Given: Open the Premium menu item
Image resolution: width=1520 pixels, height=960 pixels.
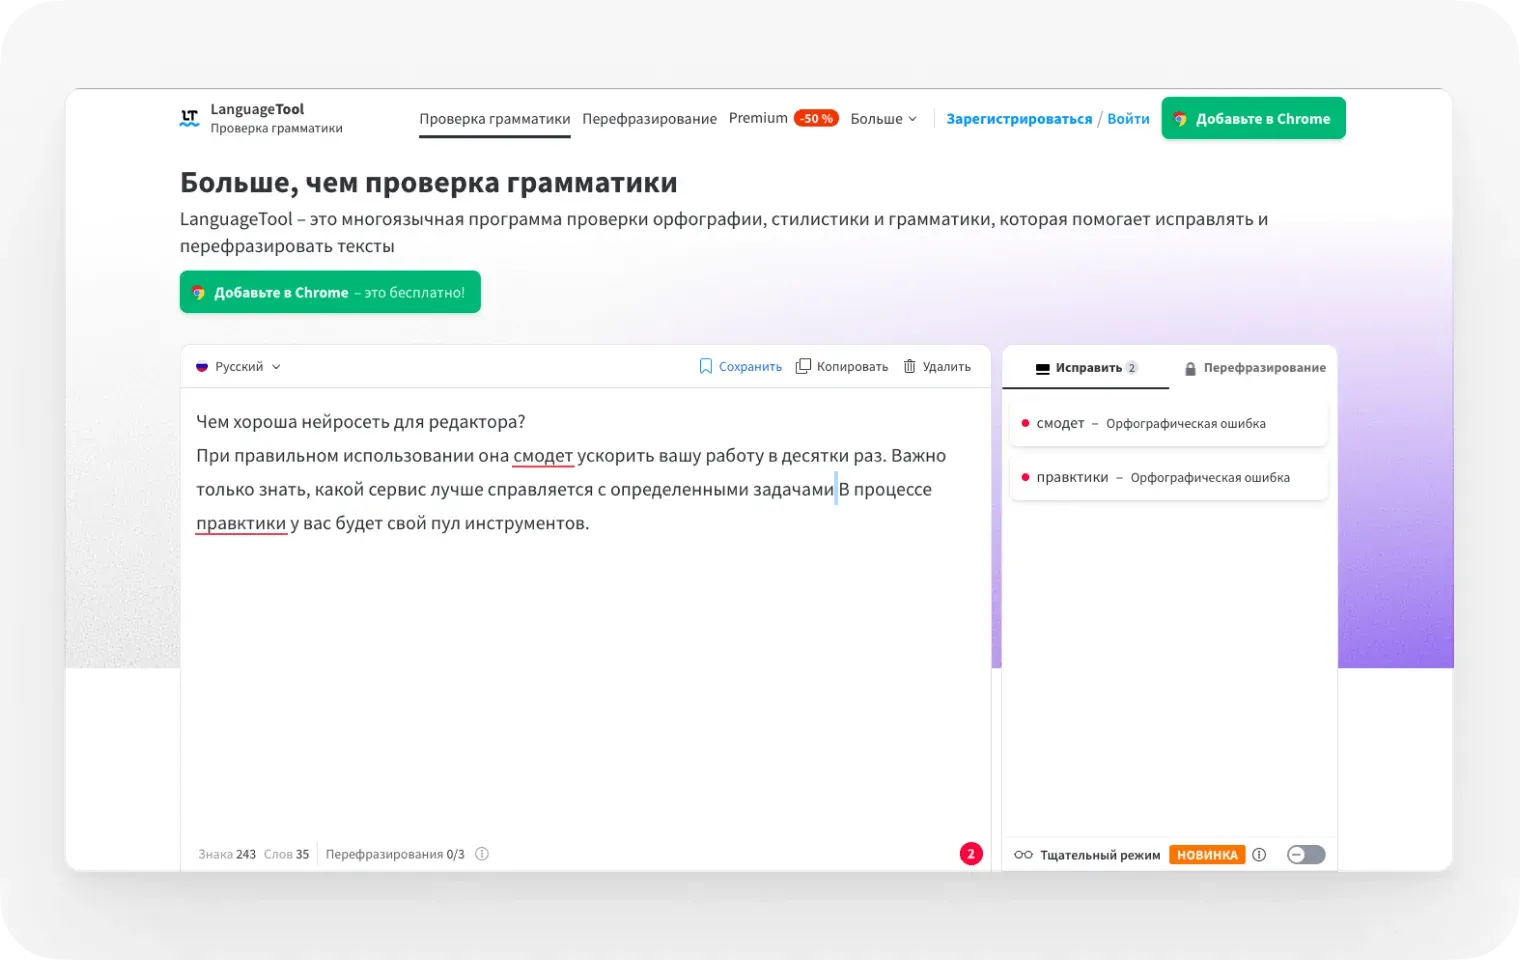Looking at the screenshot, I should click(x=758, y=118).
